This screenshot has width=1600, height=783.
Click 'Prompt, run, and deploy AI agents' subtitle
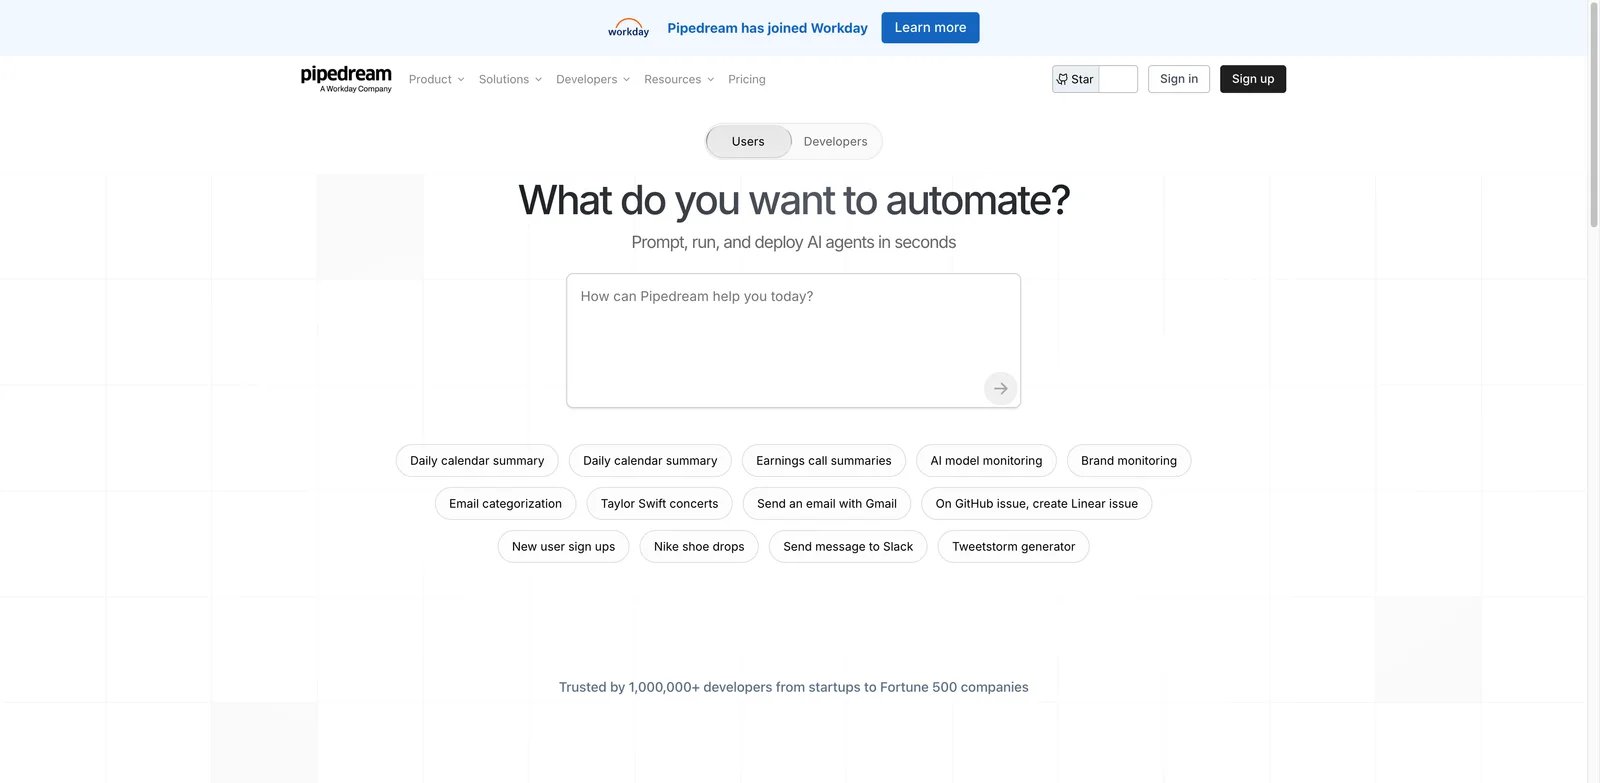pos(793,242)
